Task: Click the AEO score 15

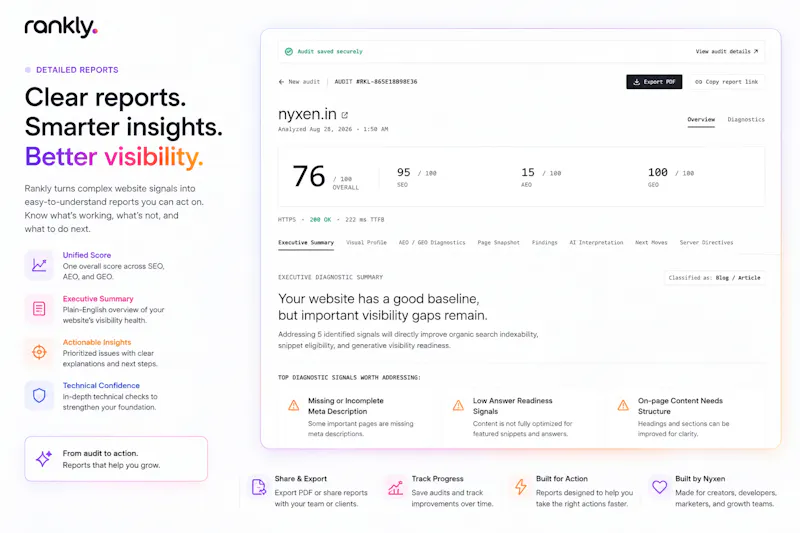Action: 528,173
